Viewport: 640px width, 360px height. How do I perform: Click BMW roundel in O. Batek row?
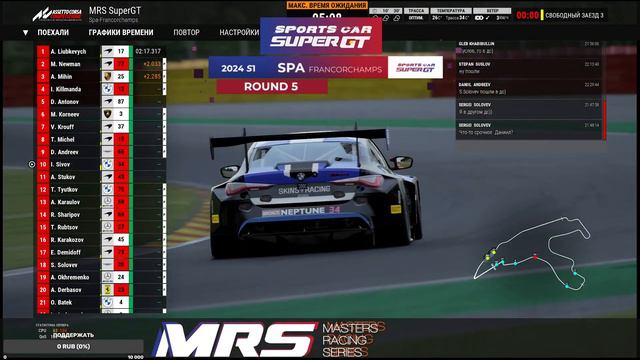point(107,303)
